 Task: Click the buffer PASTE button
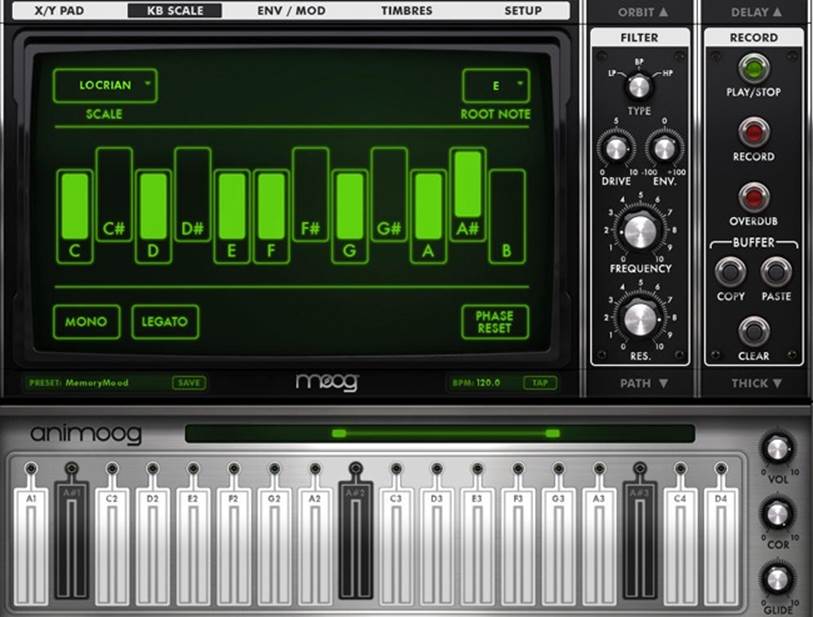776,271
